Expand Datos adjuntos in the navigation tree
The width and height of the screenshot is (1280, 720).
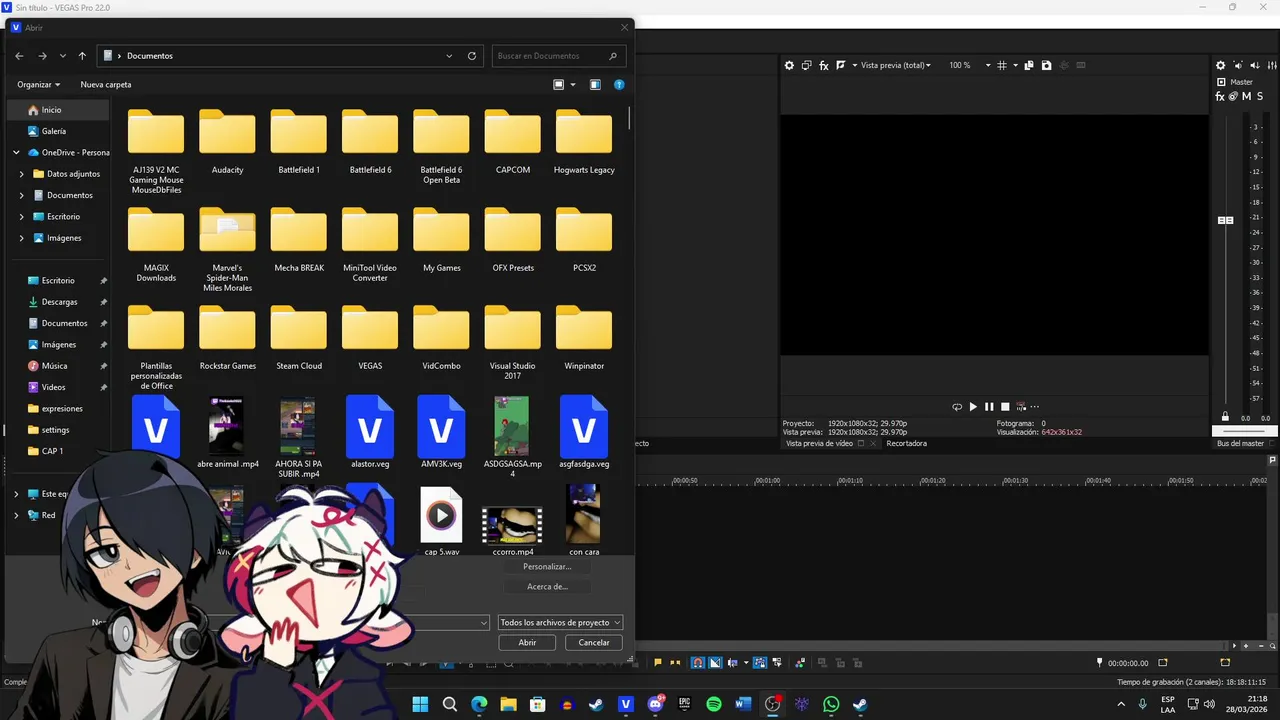pos(22,174)
